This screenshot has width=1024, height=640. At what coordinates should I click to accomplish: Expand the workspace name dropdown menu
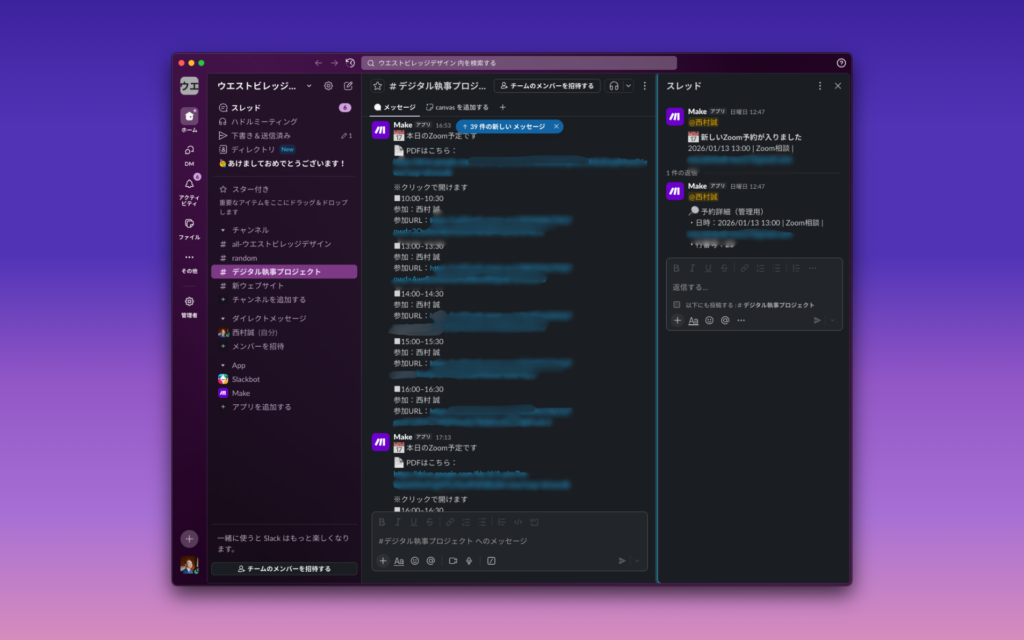[309, 86]
